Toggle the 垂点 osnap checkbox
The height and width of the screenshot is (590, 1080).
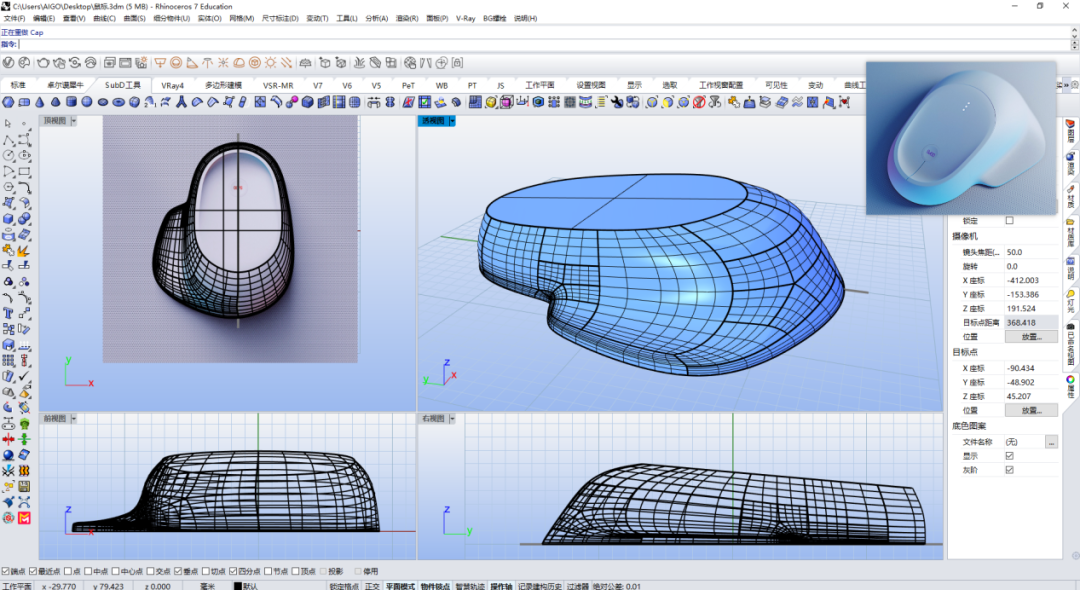[x=178, y=571]
